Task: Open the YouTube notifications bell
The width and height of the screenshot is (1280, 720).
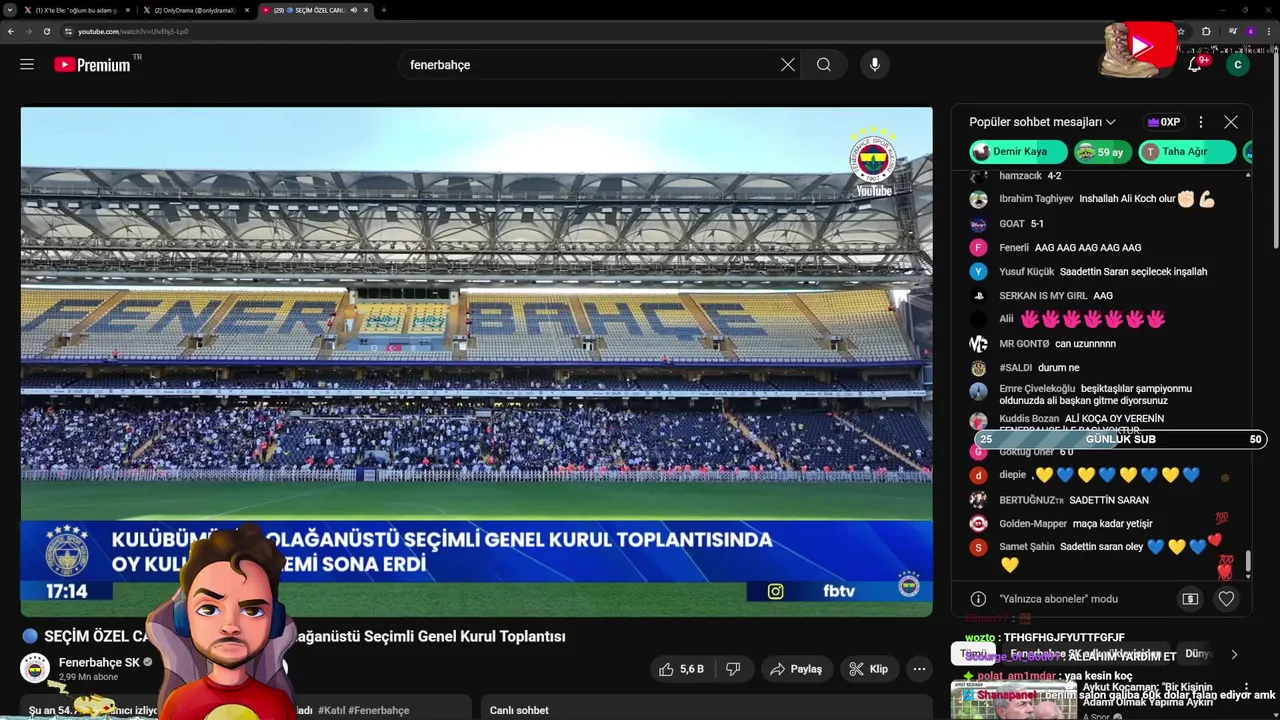Action: 1194,64
